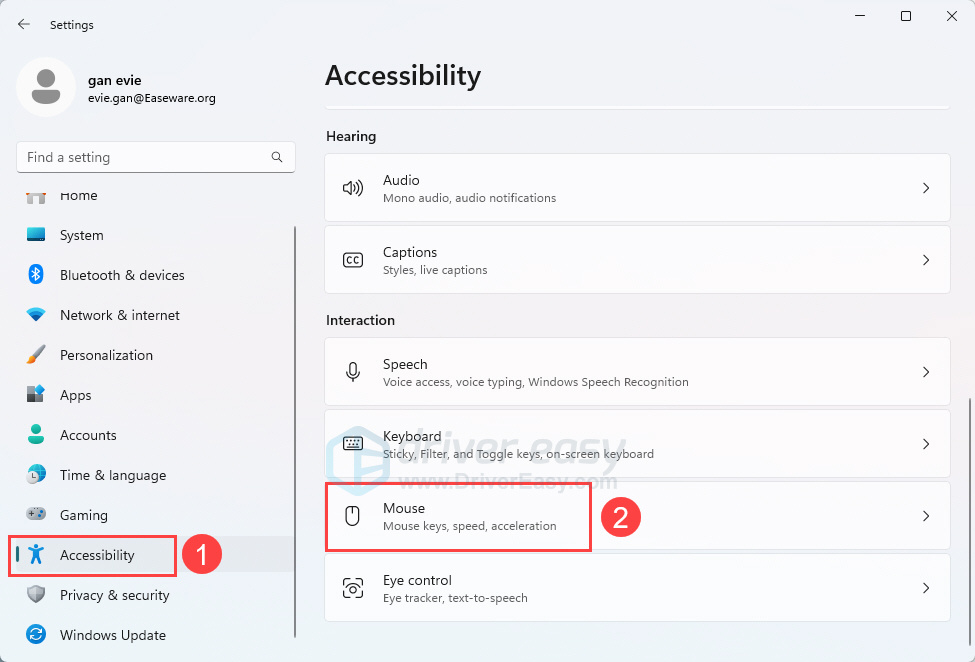This screenshot has height=662, width=975.
Task: Click the Eye control icon
Action: coord(352,587)
